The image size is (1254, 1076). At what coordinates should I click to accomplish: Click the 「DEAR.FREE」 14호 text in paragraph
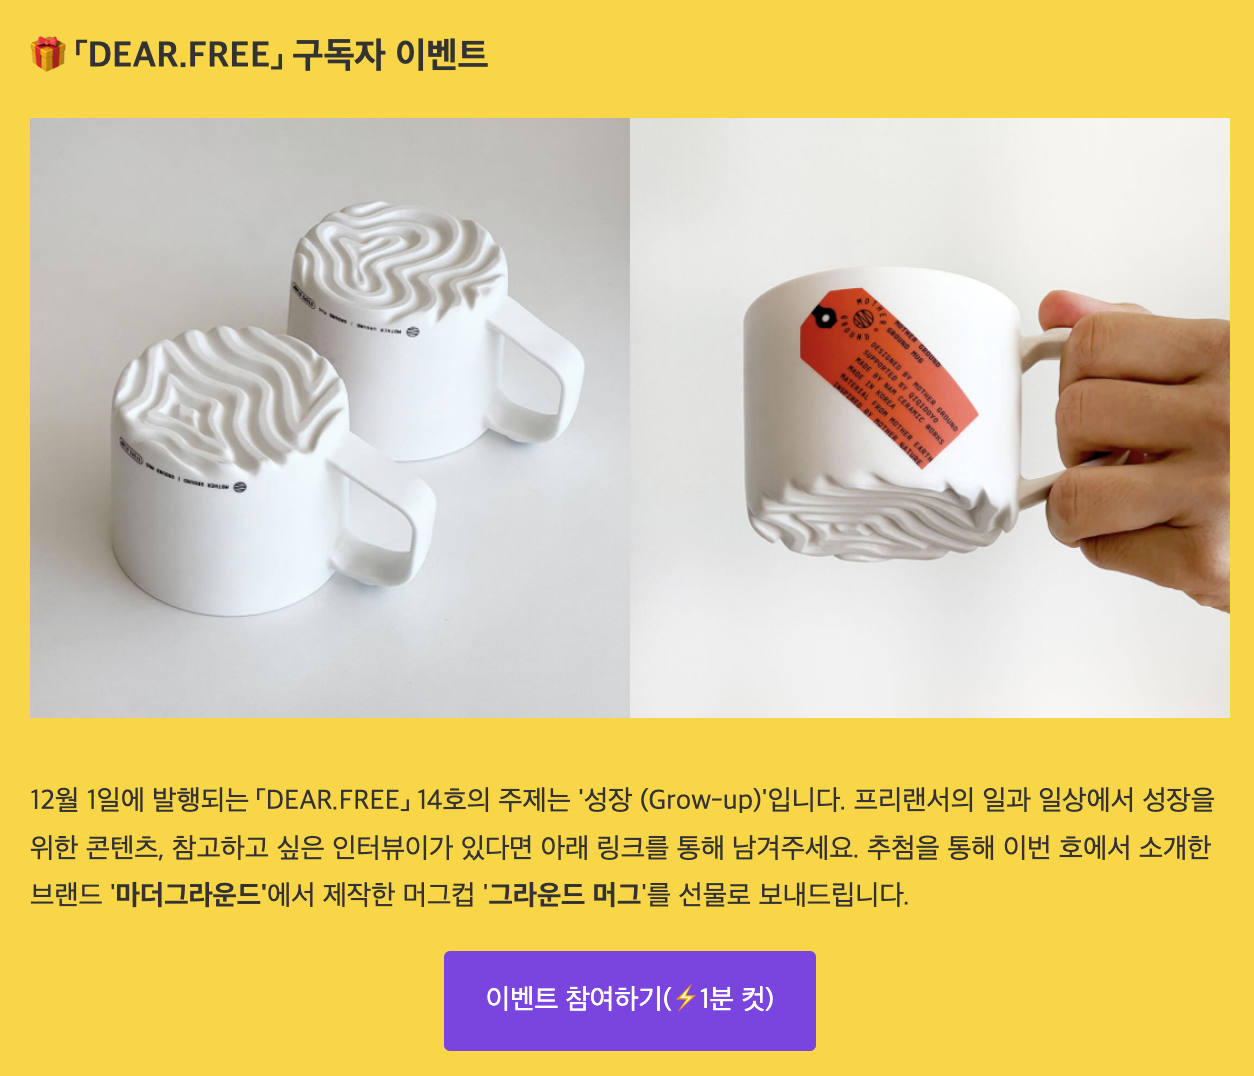[354, 800]
